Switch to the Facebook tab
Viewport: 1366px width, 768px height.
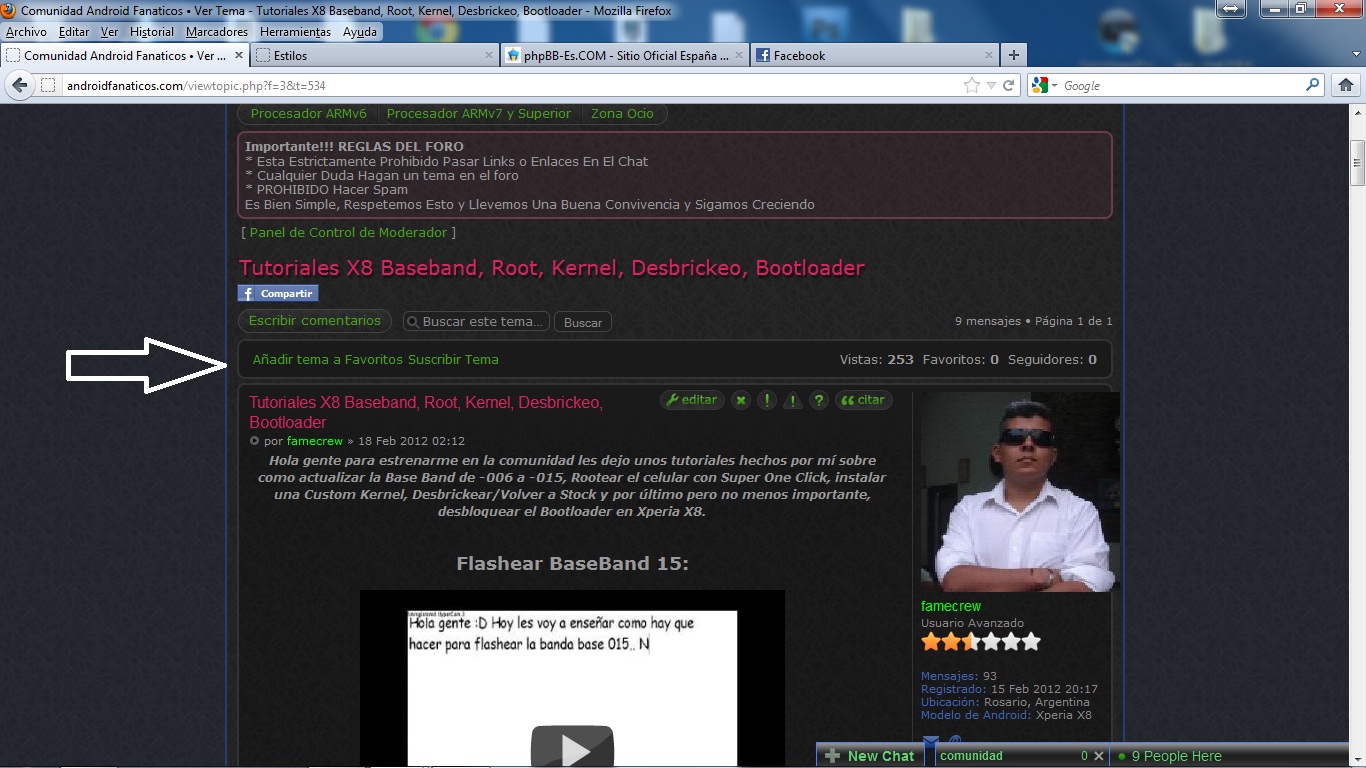coord(799,56)
